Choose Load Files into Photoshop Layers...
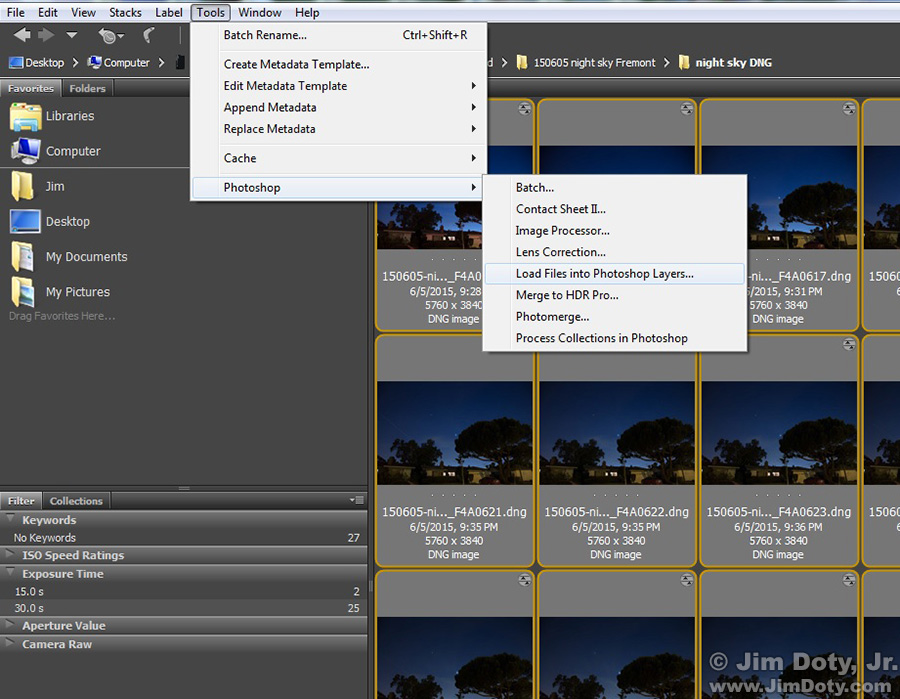The width and height of the screenshot is (900, 699). click(x=615, y=274)
